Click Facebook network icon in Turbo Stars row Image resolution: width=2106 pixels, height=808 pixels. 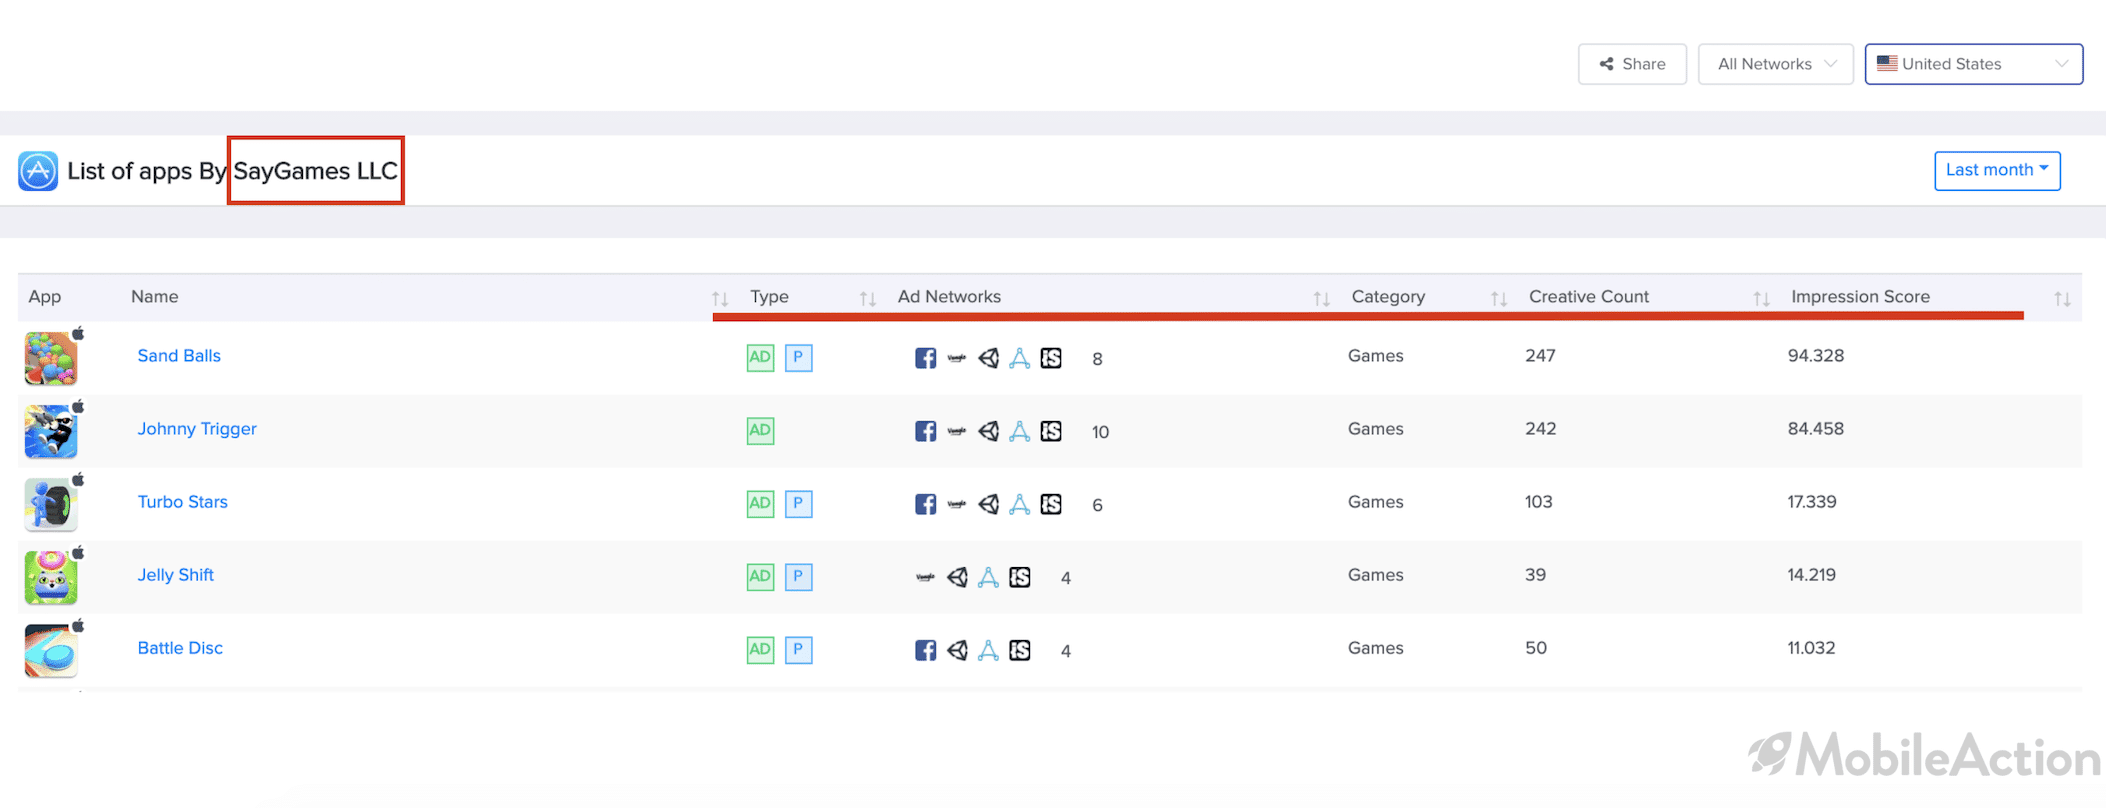pyautogui.click(x=925, y=504)
